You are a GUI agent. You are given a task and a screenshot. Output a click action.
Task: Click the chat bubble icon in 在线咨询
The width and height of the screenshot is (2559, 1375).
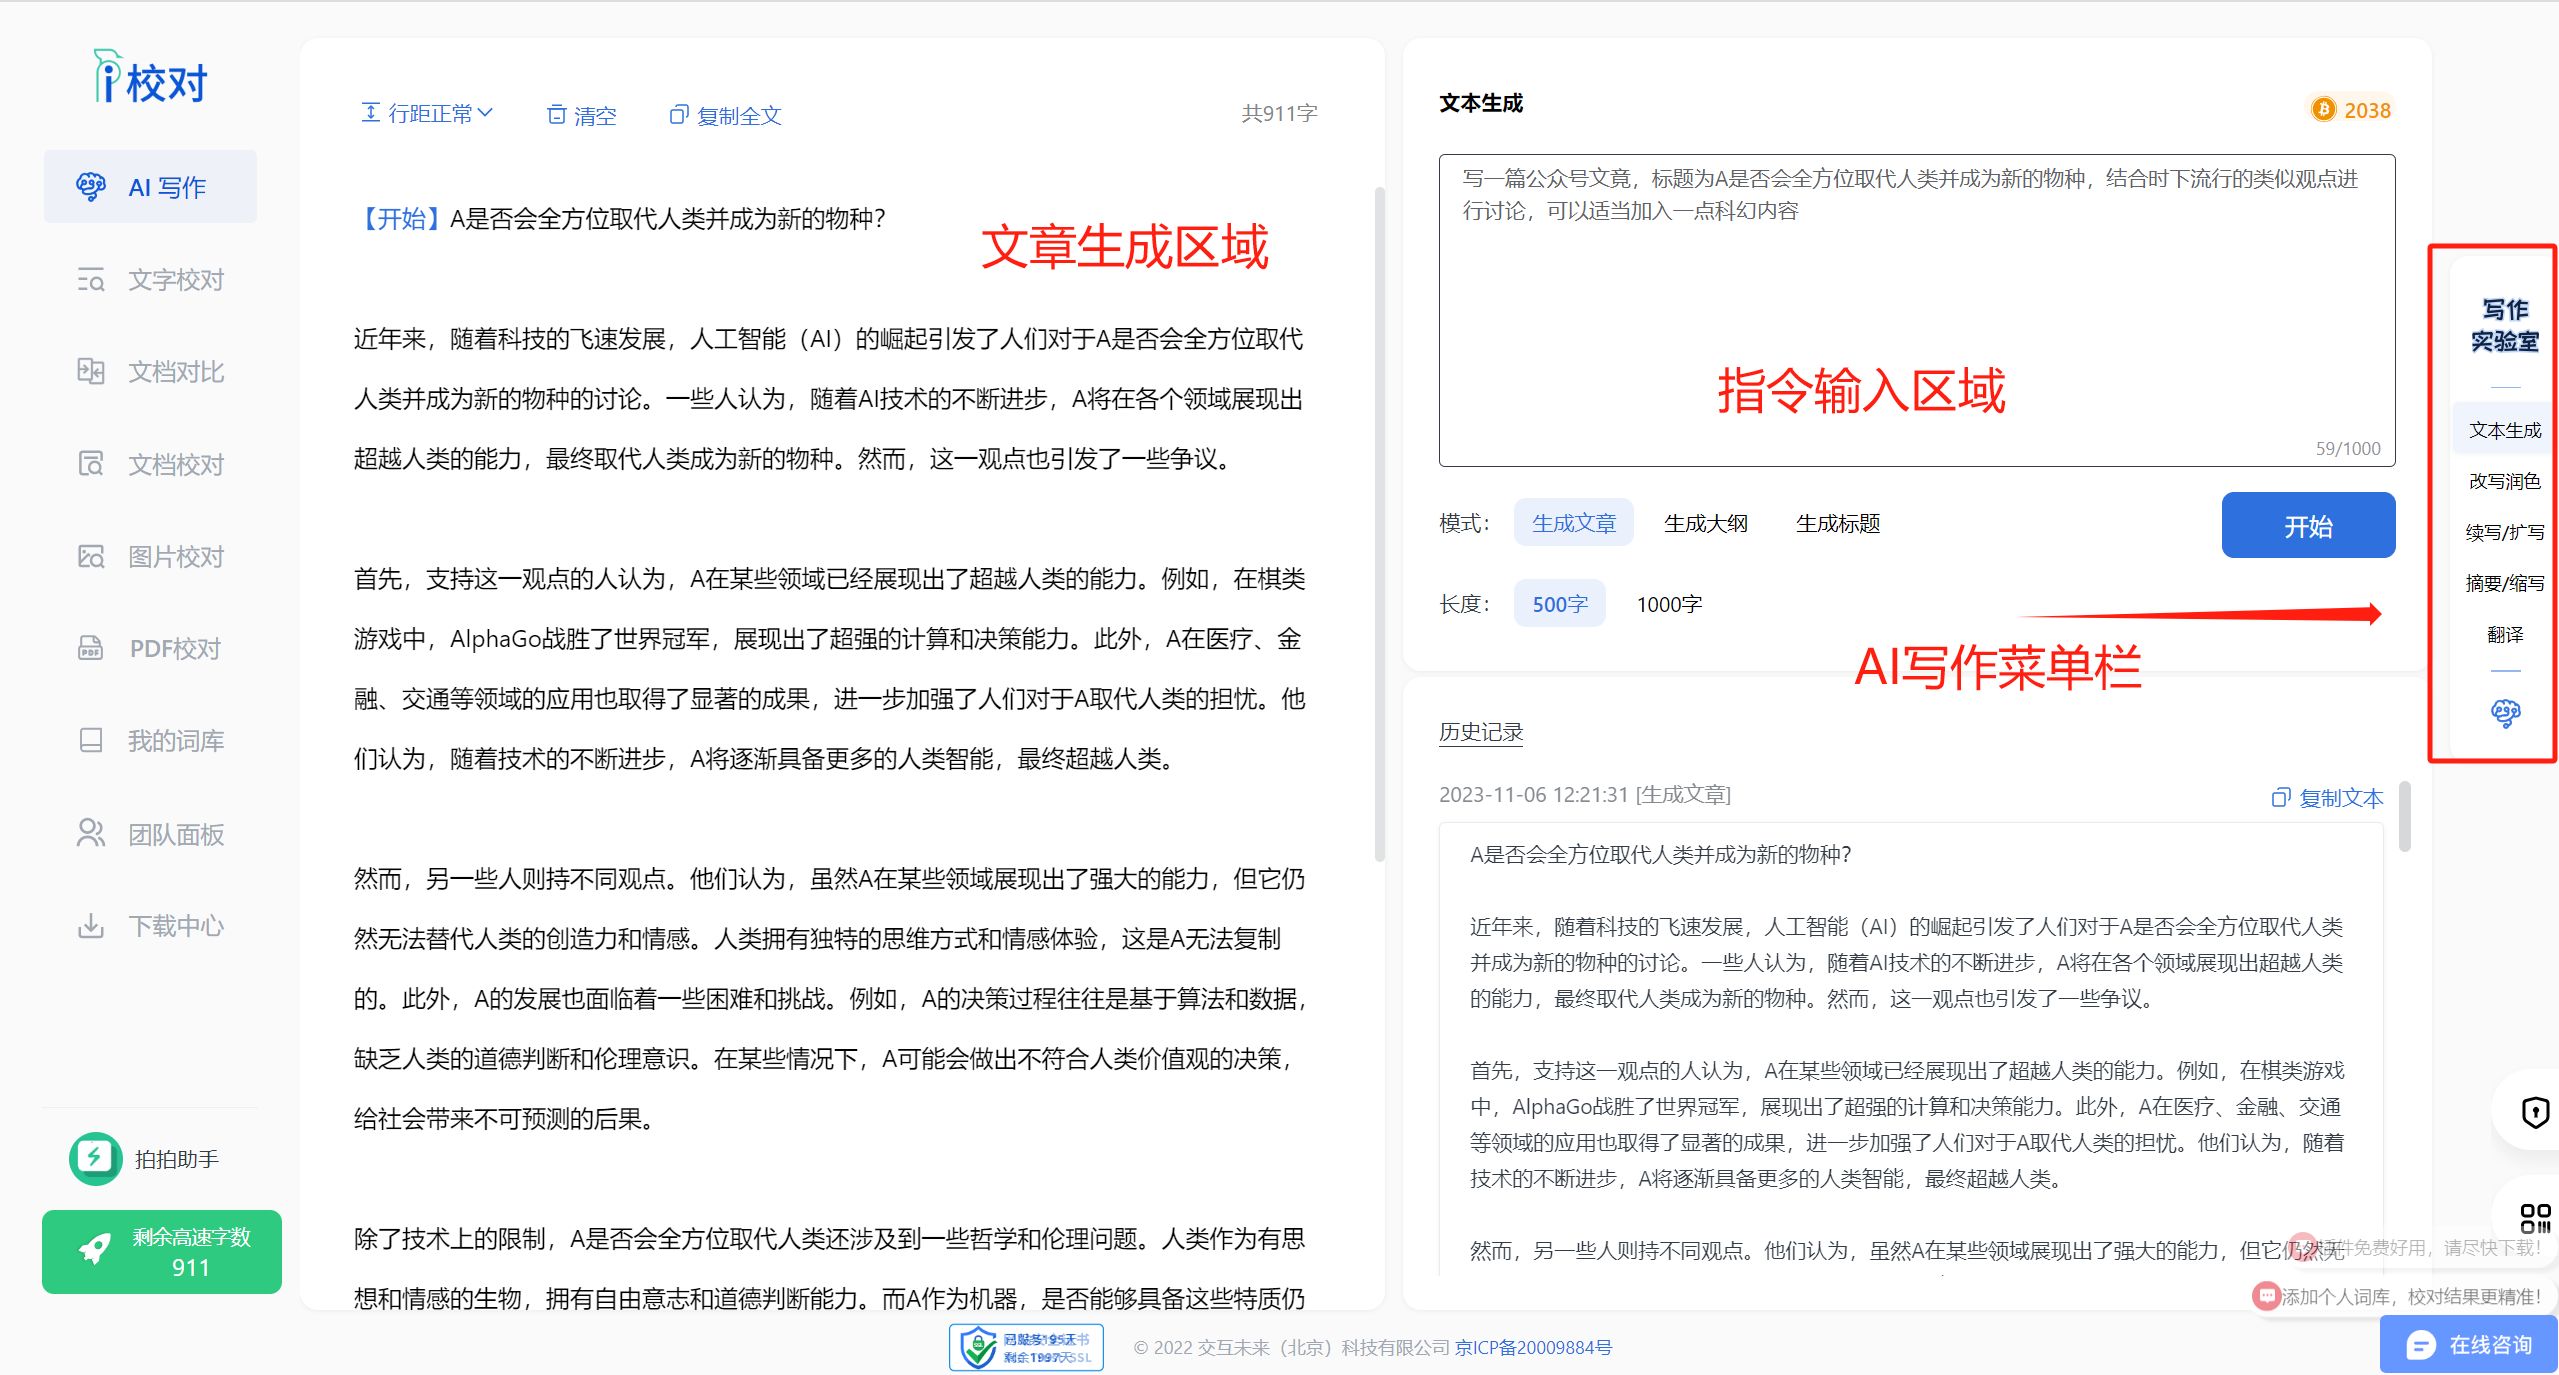2420,1345
